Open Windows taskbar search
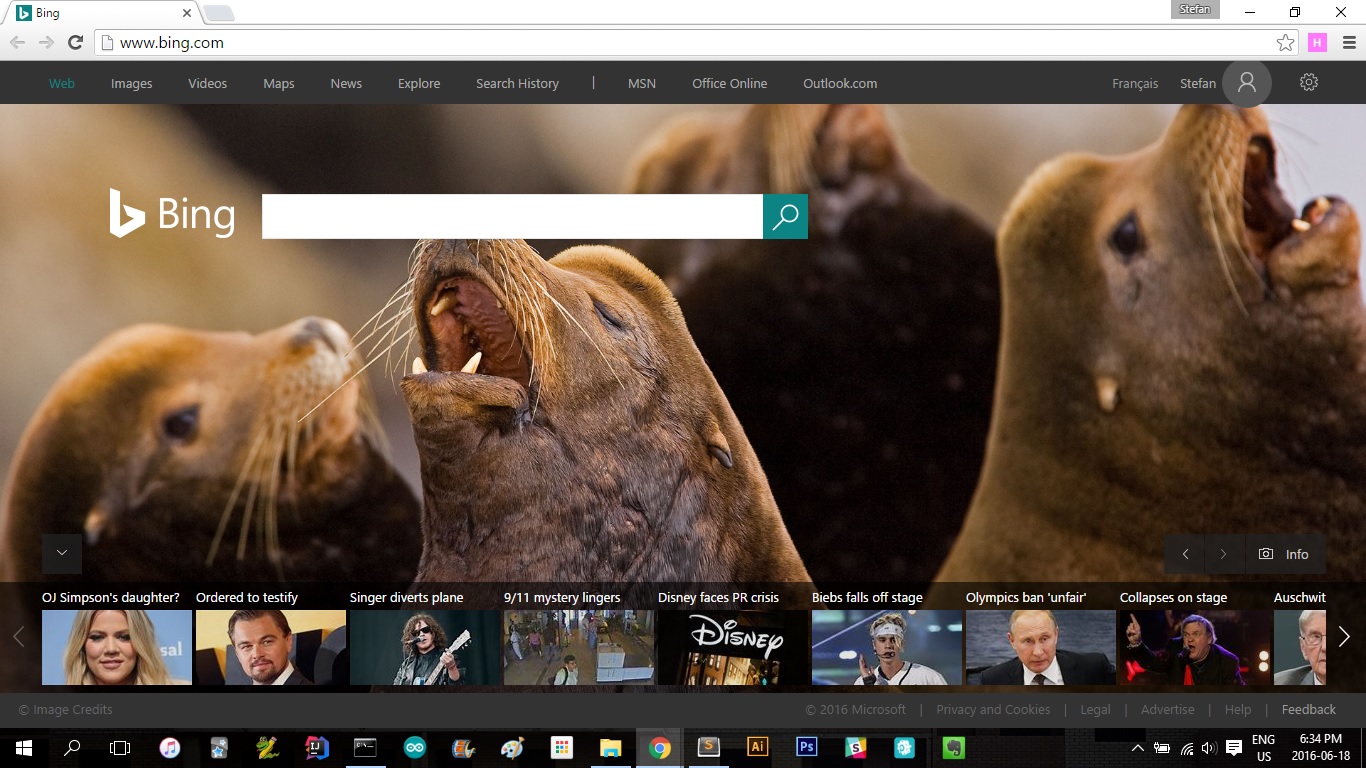1366x768 pixels. [x=72, y=748]
